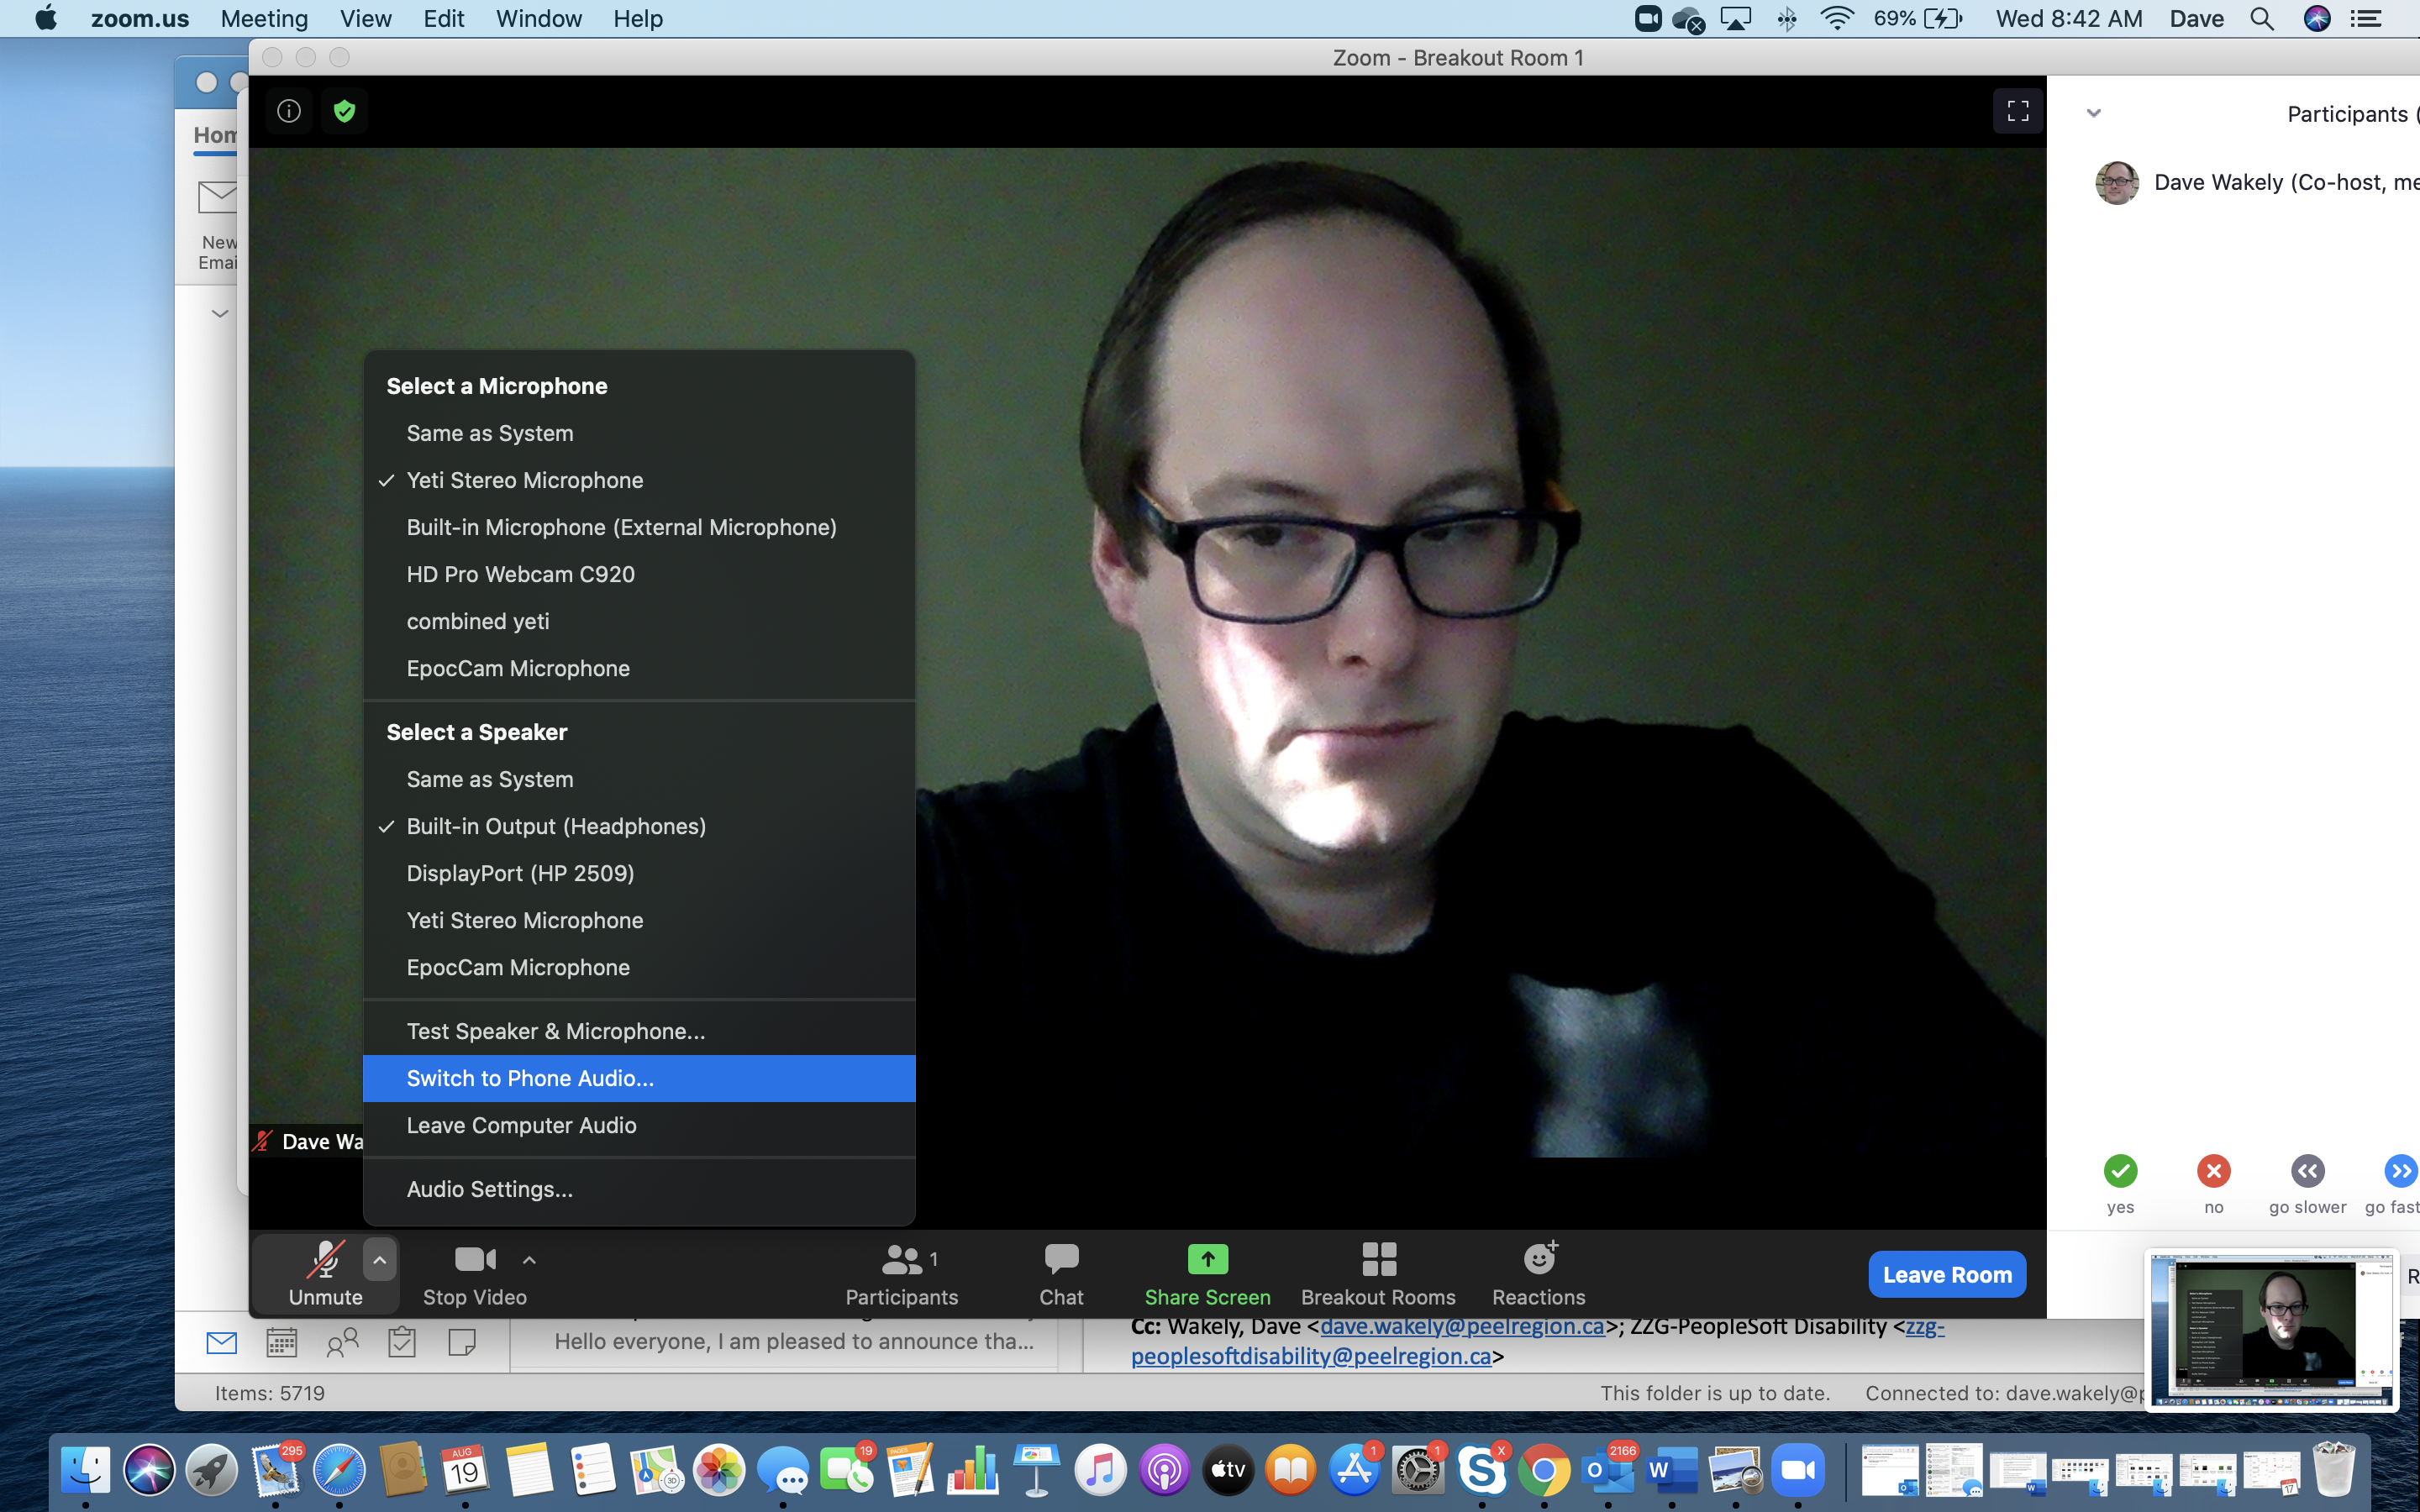The height and width of the screenshot is (1512, 2420).
Task: Click the Leave Room button
Action: 1946,1274
